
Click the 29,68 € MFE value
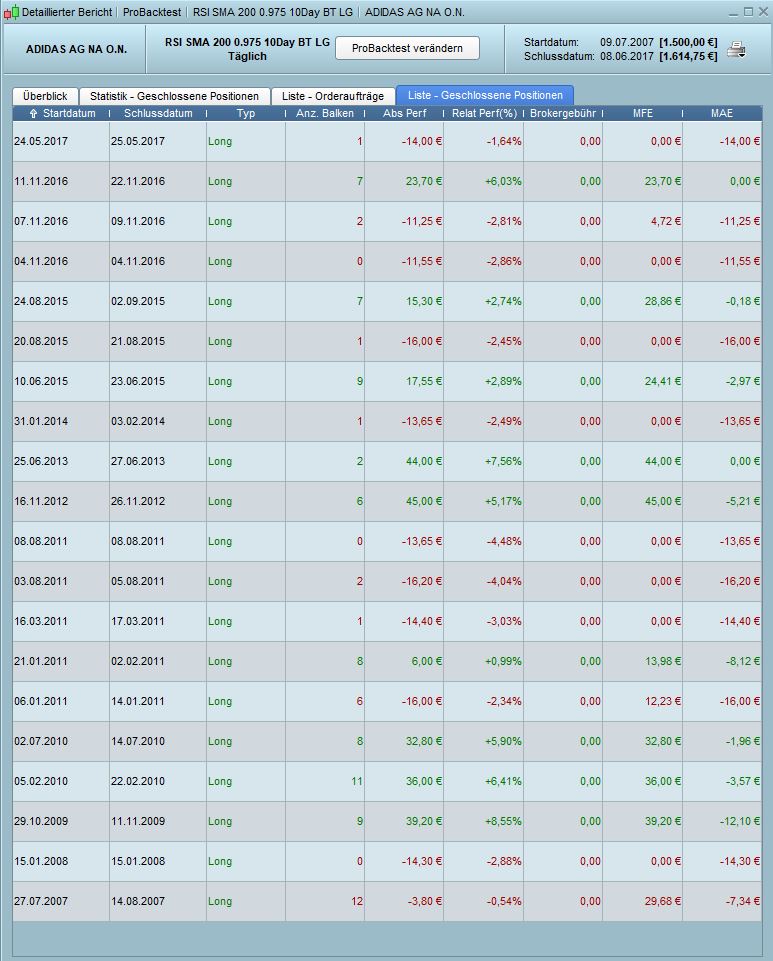pos(663,902)
